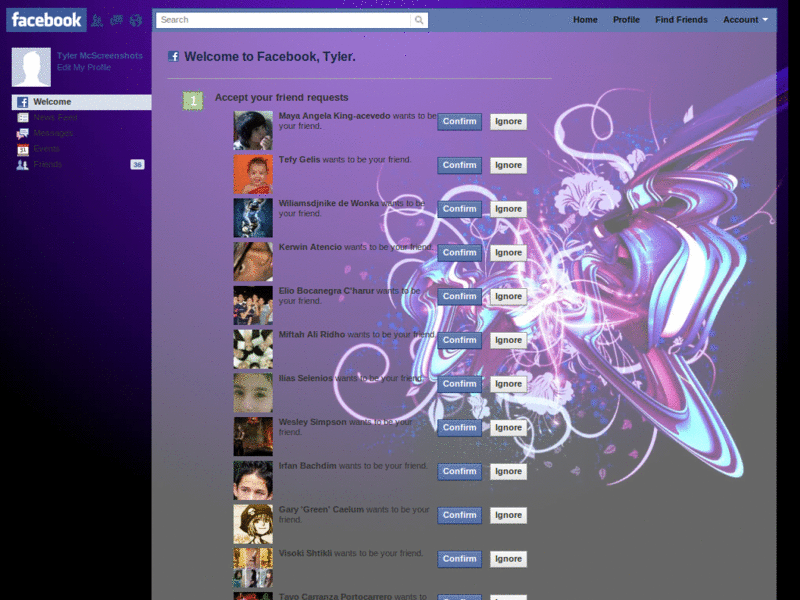Open Miftah Ali Ridho's profile photo
800x600 pixels.
pos(253,349)
